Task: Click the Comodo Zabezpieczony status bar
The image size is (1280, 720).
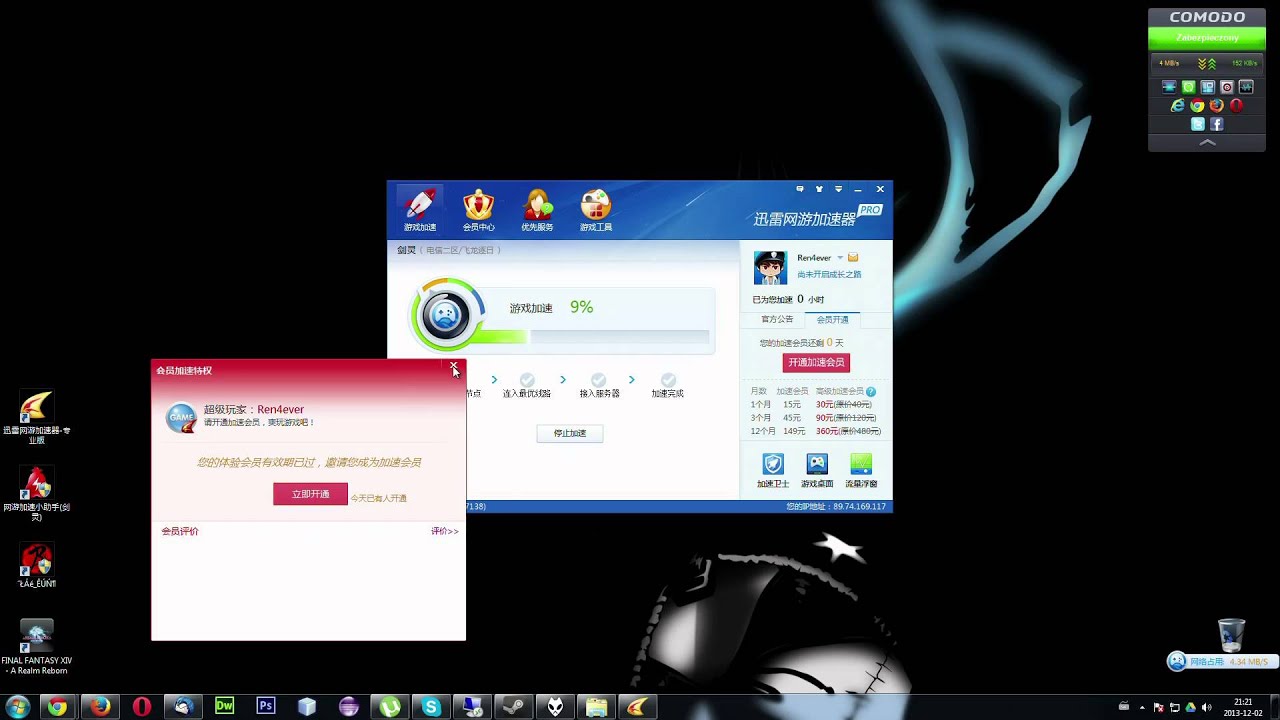Action: [1207, 37]
